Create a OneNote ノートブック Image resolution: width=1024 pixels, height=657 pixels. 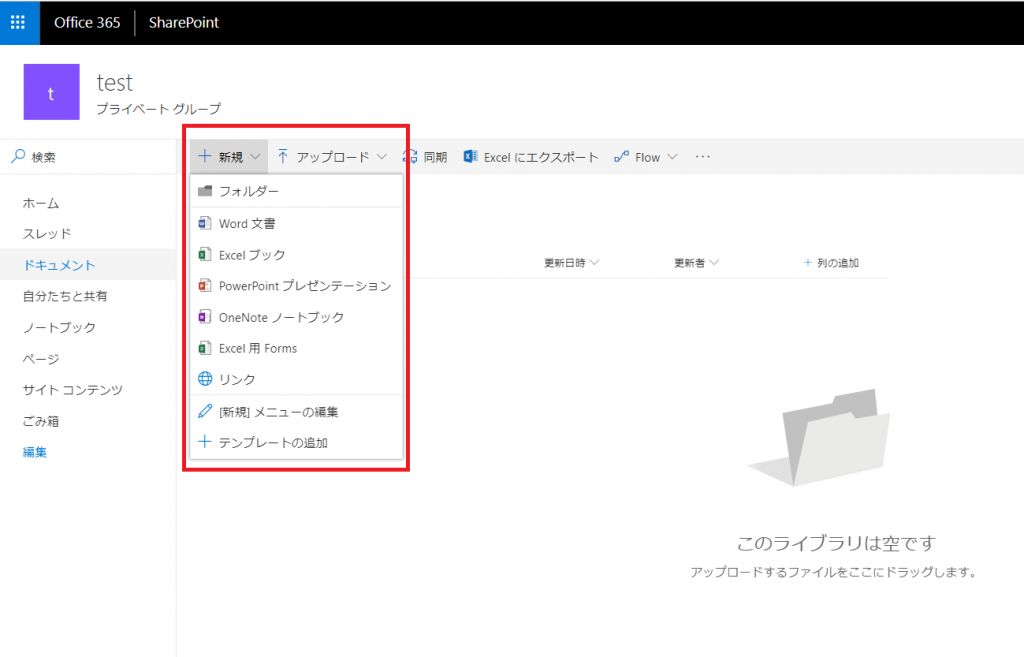[x=296, y=317]
